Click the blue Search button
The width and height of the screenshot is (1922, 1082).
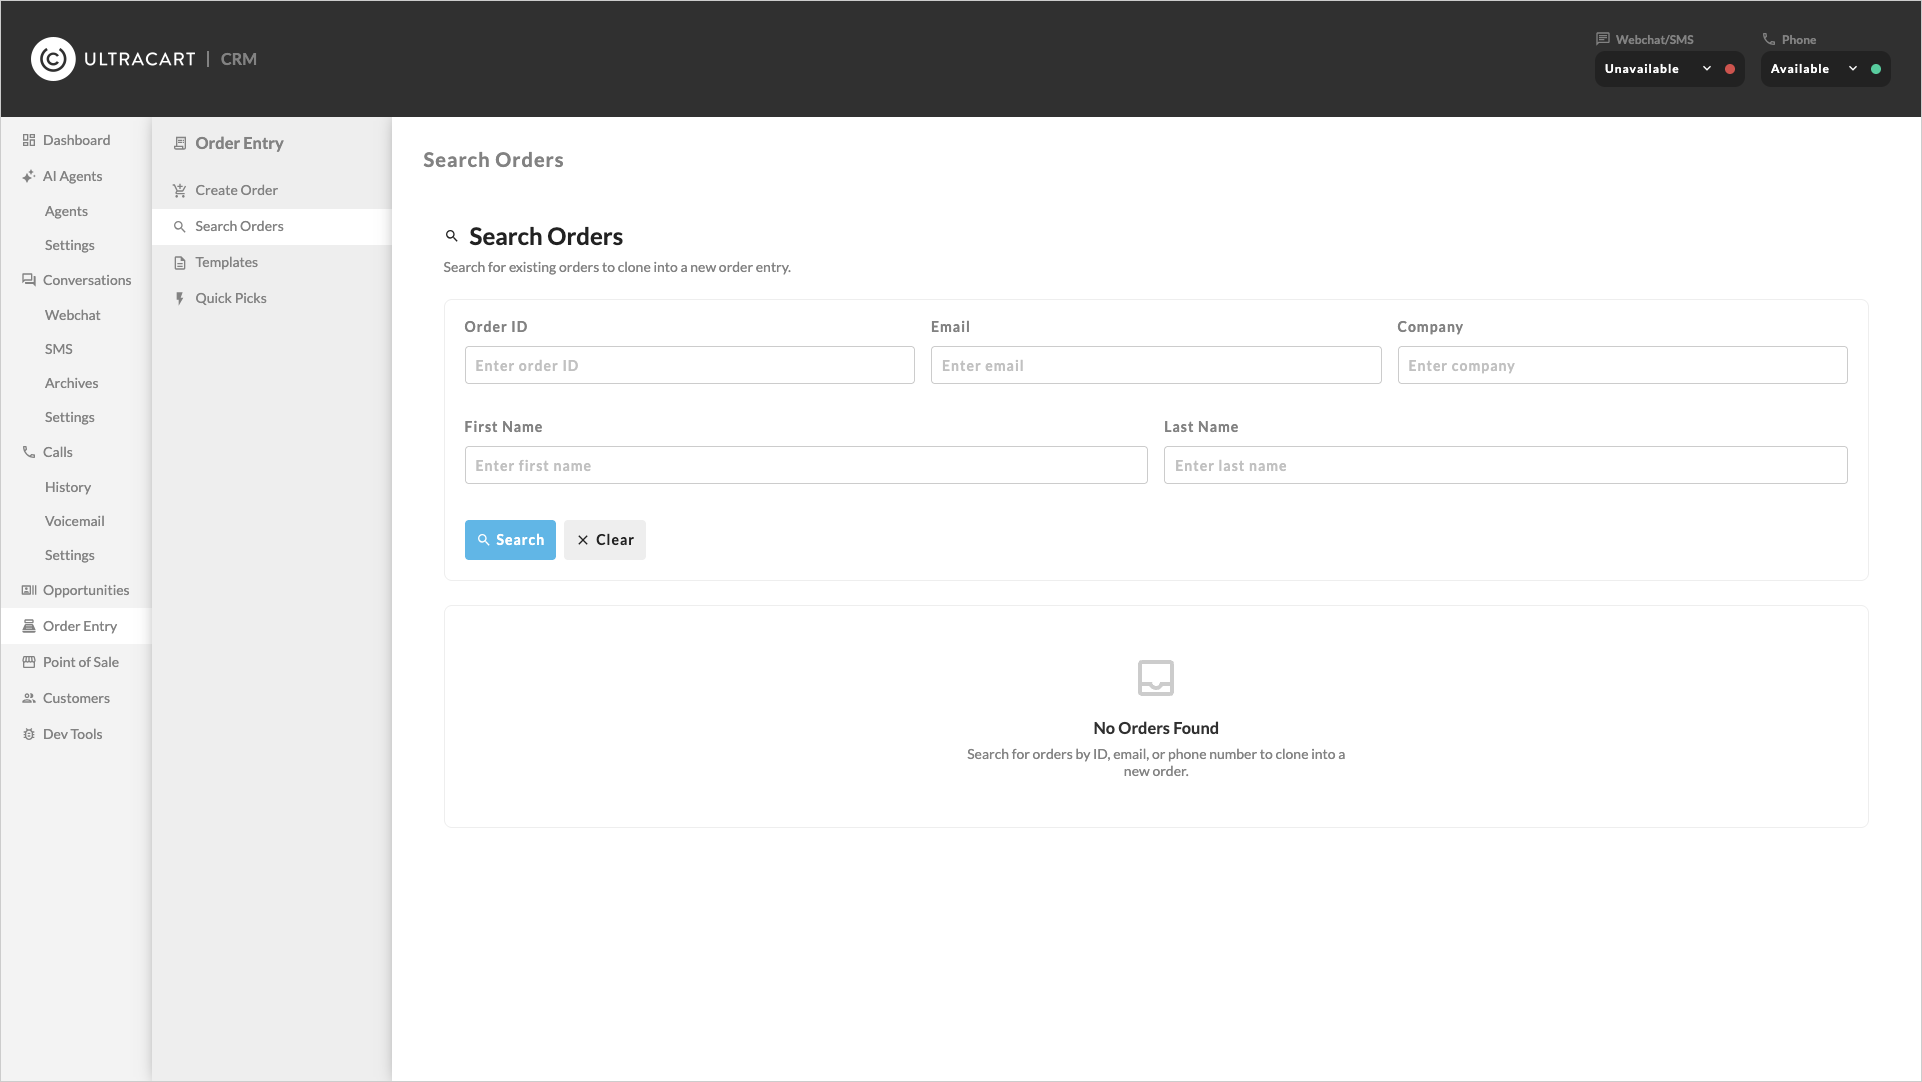[510, 540]
